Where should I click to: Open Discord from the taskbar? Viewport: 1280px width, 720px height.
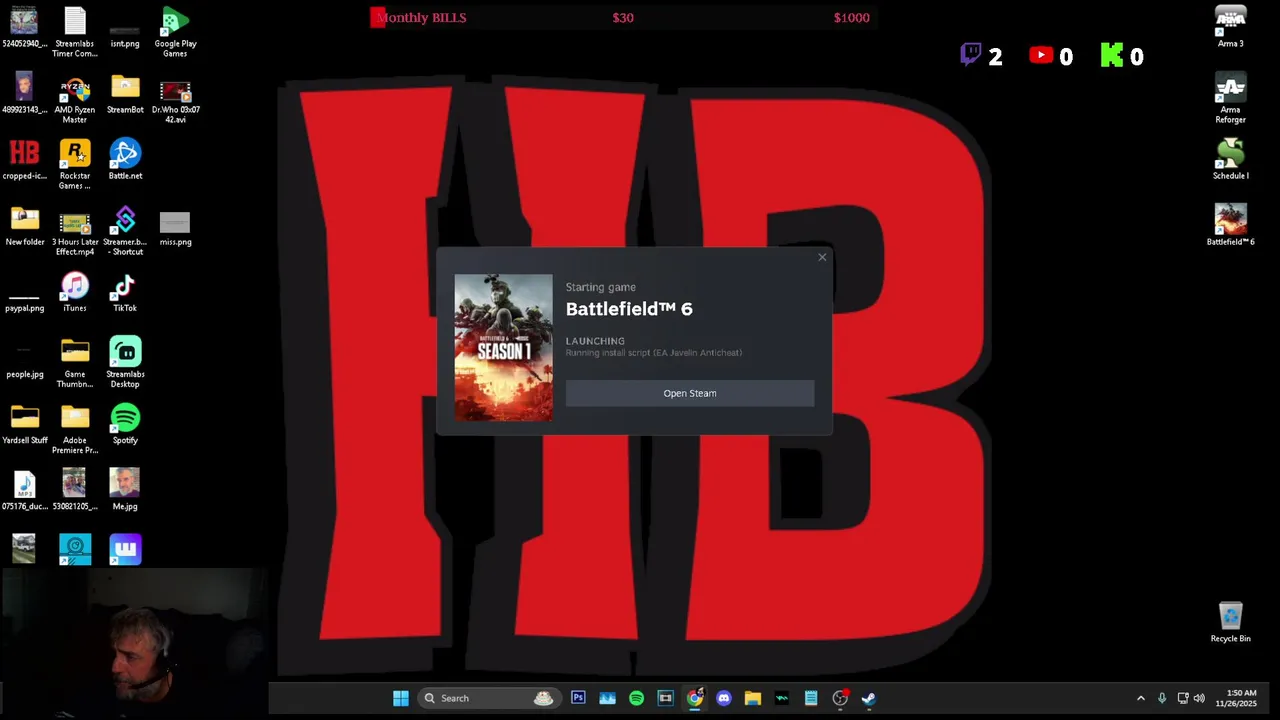point(724,698)
